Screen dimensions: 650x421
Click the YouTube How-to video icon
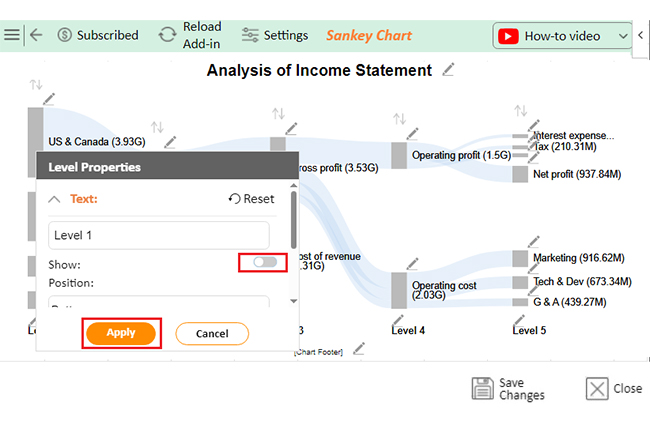(x=508, y=36)
